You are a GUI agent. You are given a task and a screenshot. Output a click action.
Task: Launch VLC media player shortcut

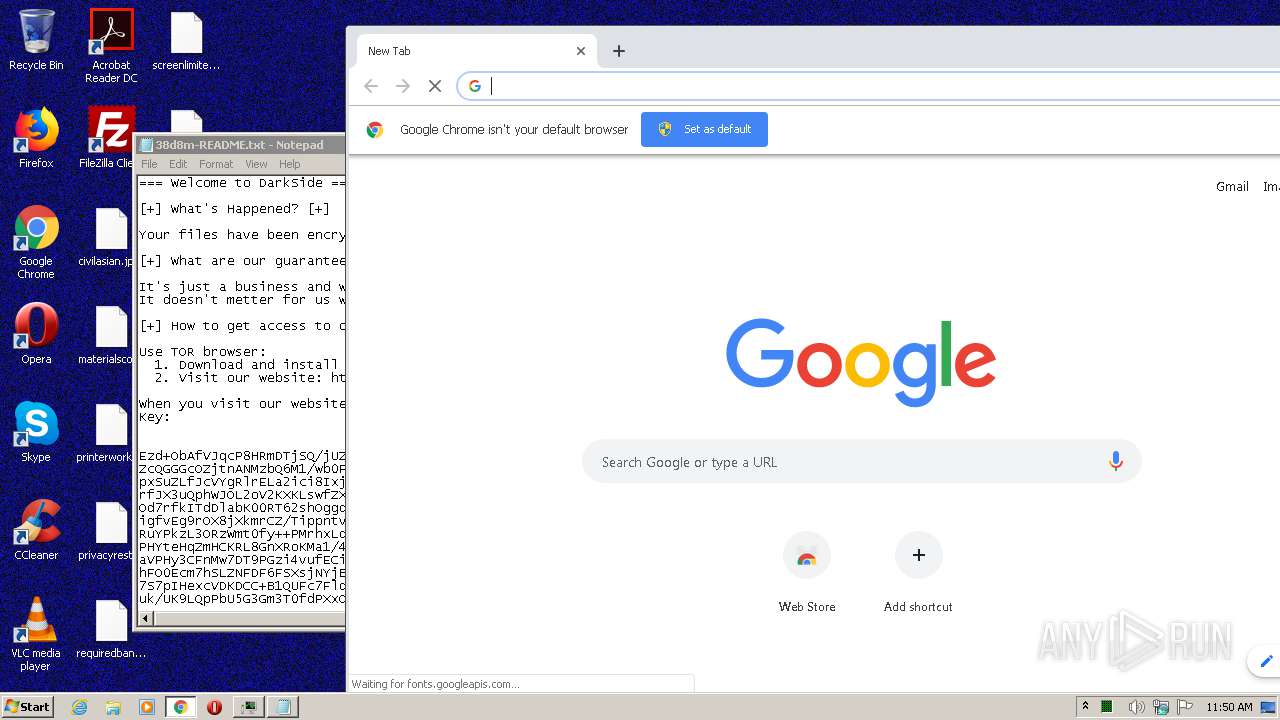pos(36,634)
